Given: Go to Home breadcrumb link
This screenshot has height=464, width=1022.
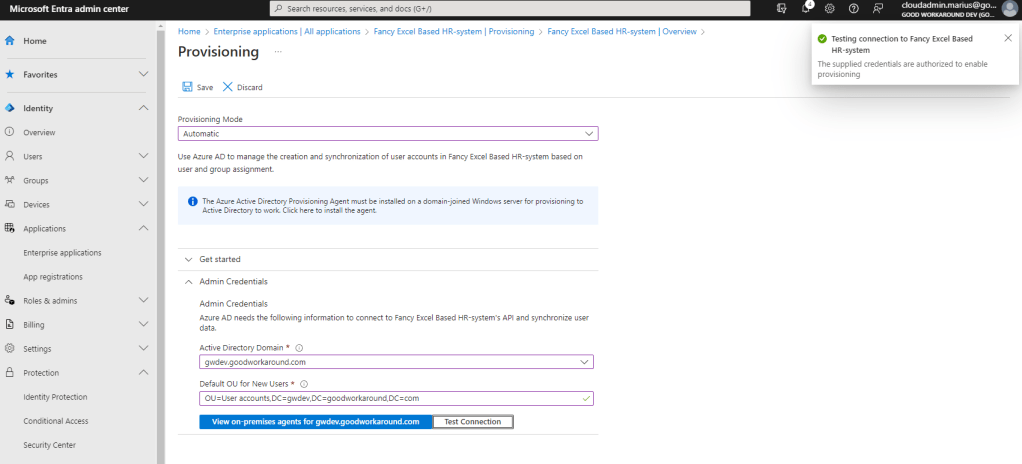Looking at the screenshot, I should (x=189, y=32).
